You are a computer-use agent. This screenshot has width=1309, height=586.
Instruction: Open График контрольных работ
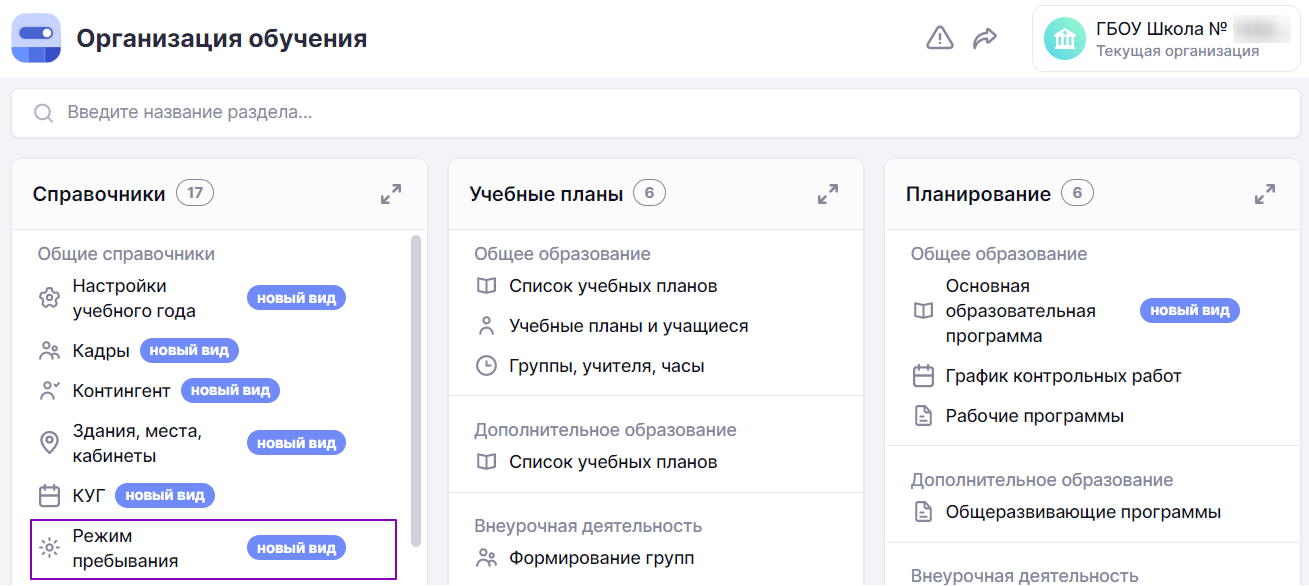1064,377
